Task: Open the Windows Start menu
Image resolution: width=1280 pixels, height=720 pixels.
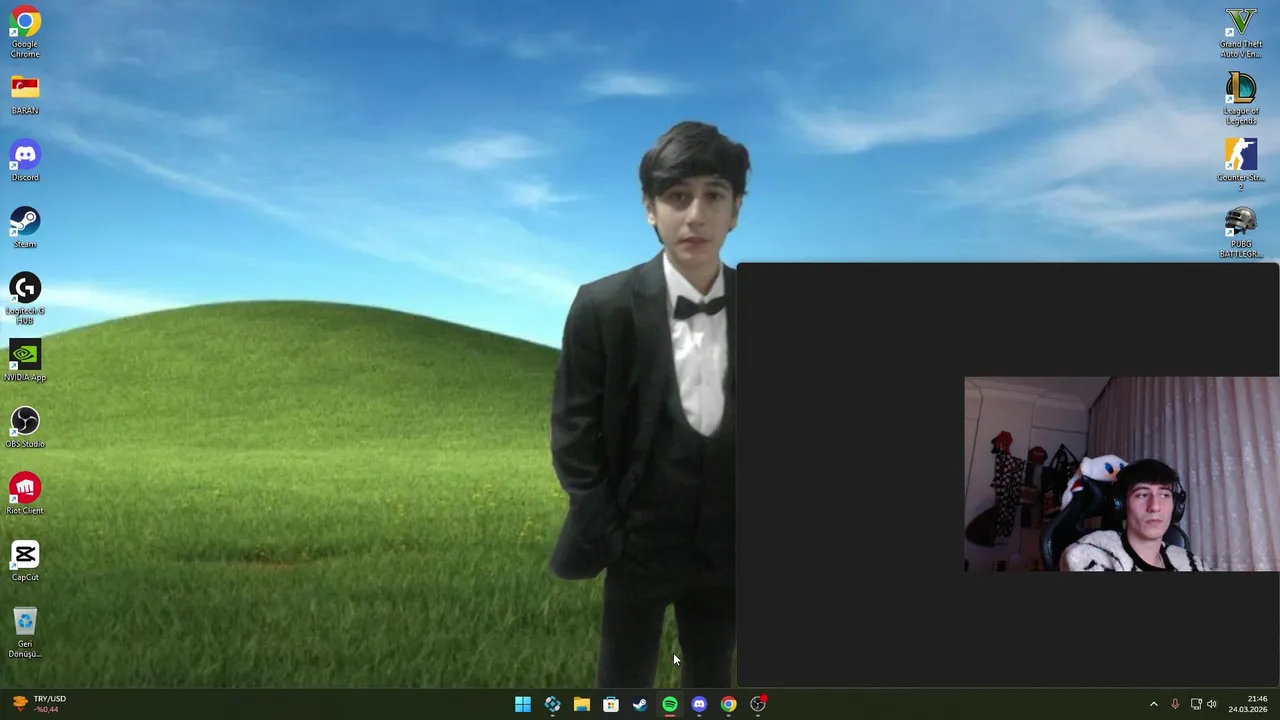Action: click(523, 704)
